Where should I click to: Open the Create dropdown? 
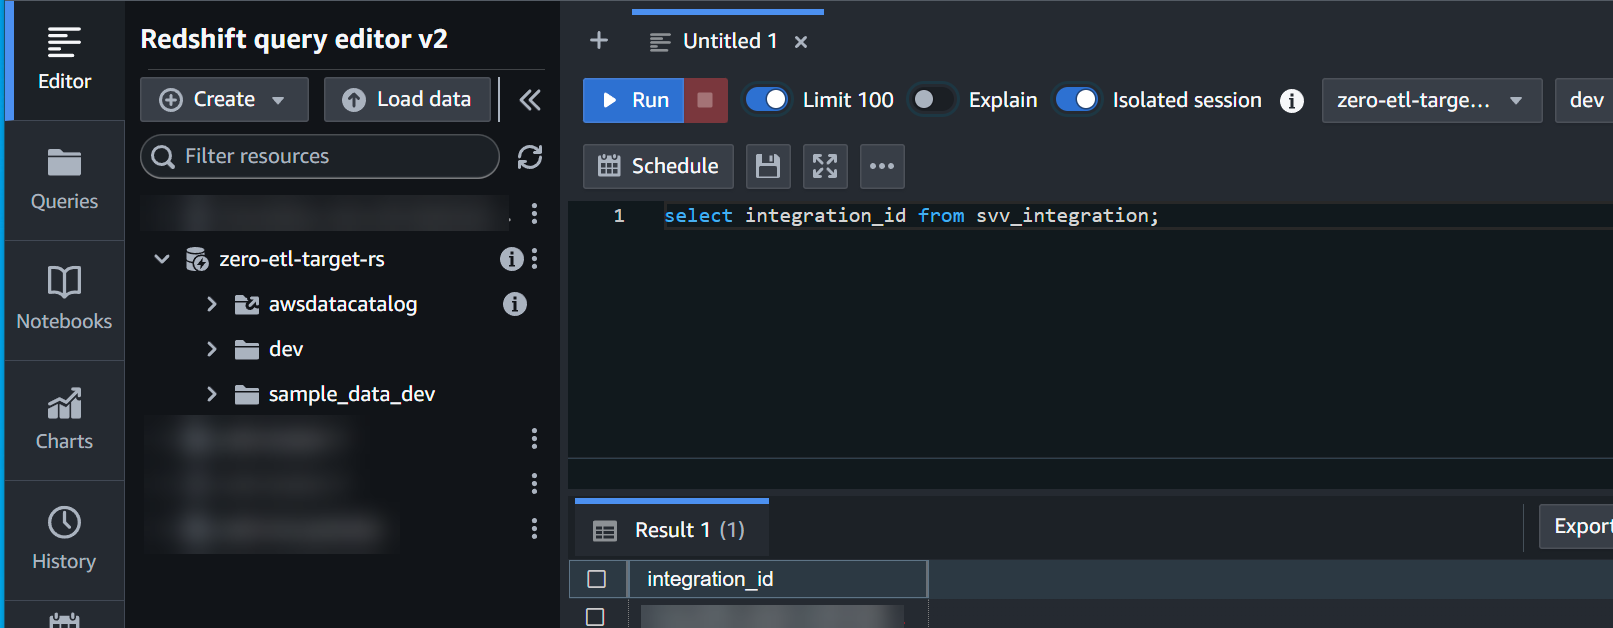(x=224, y=100)
